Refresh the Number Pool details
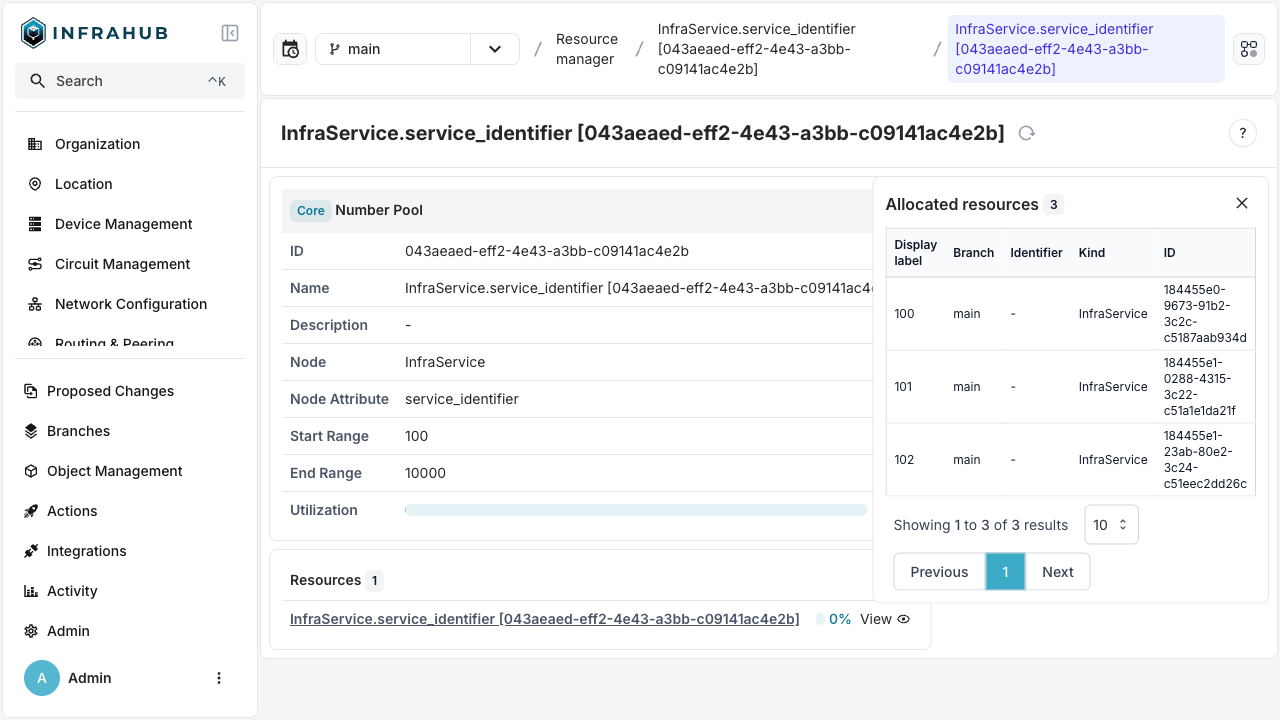 click(1026, 133)
